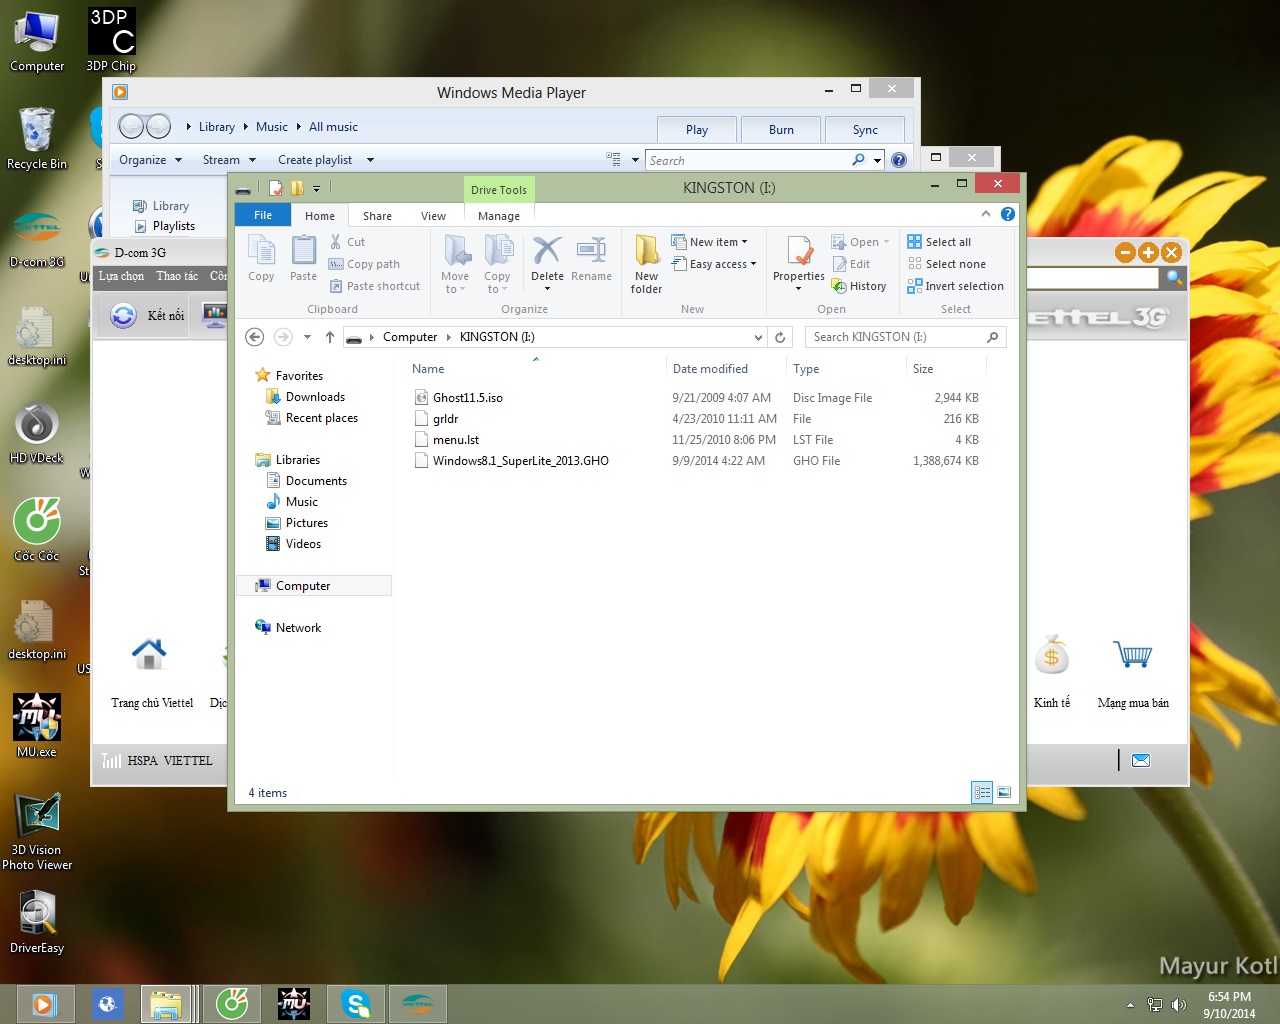Open the Move to dropdown
The width and height of the screenshot is (1280, 1024).
point(455,264)
